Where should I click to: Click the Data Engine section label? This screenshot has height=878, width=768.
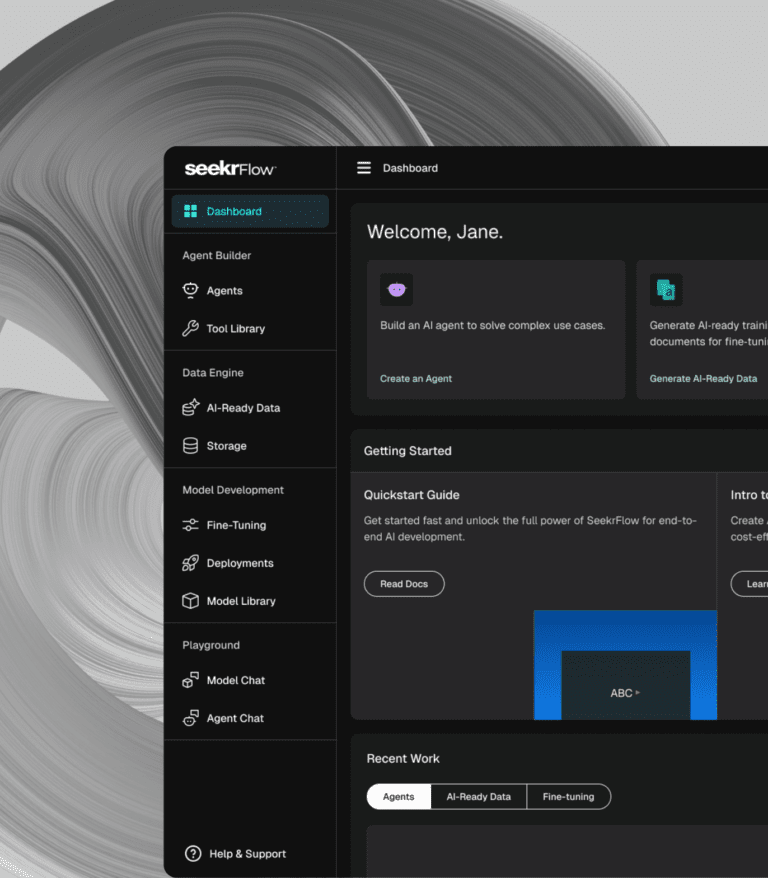coord(213,372)
